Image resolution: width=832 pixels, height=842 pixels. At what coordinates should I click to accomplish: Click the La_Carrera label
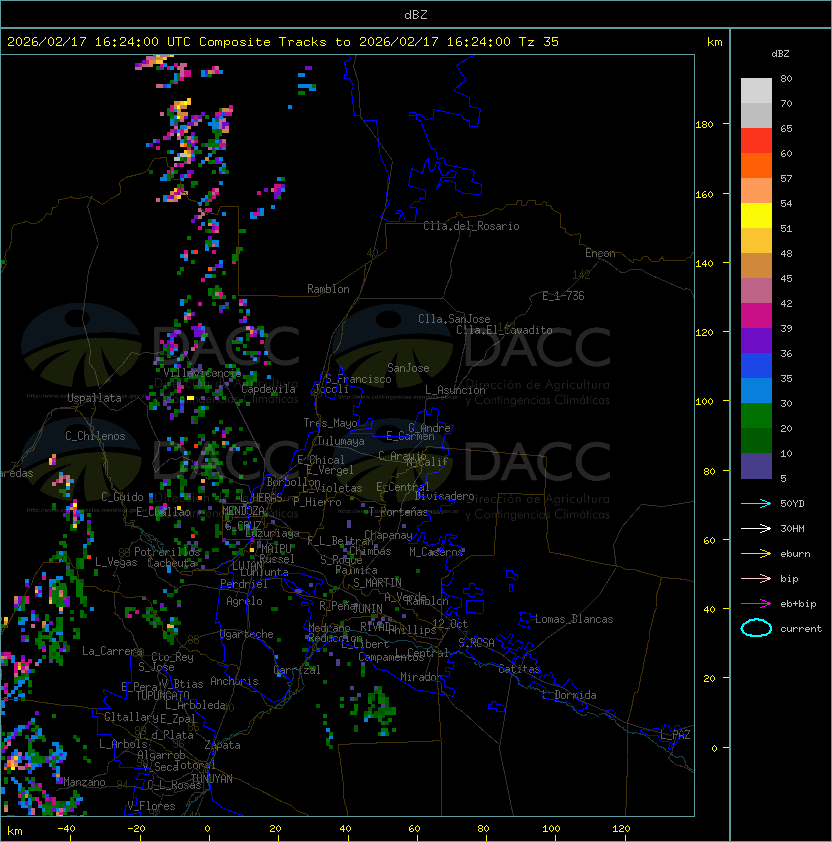click(x=112, y=651)
